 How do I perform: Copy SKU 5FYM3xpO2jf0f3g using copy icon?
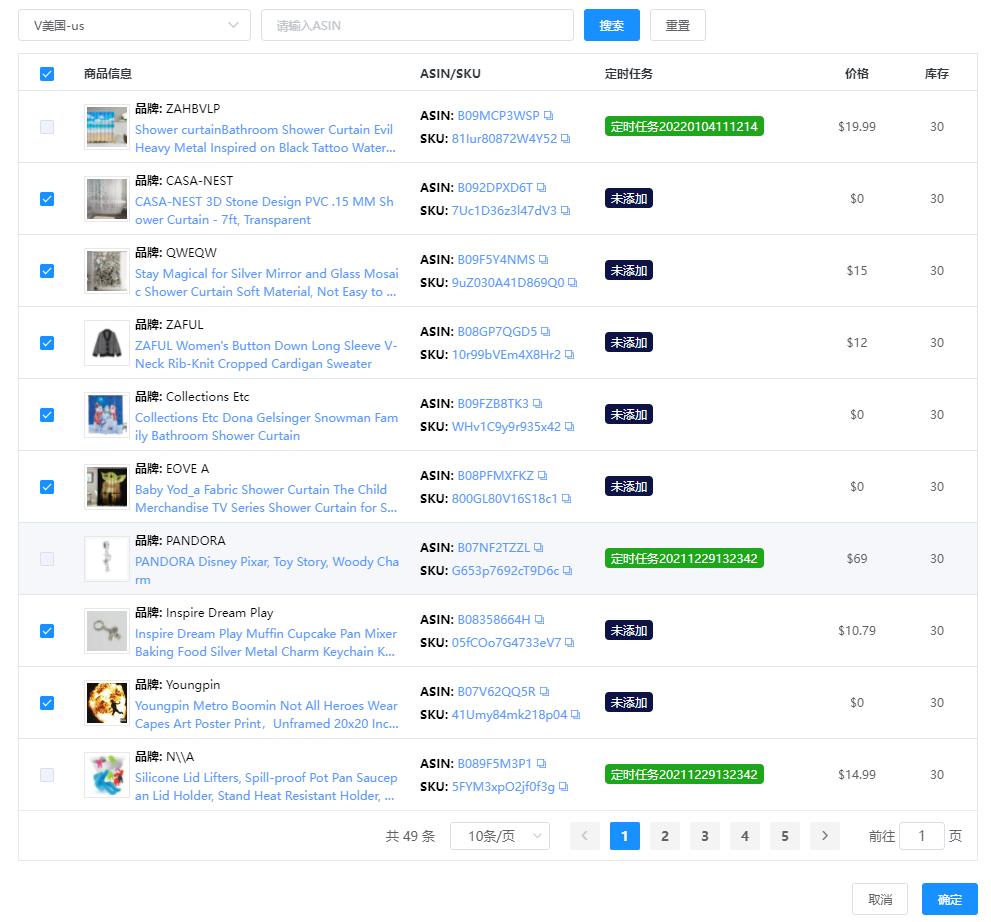coord(564,787)
